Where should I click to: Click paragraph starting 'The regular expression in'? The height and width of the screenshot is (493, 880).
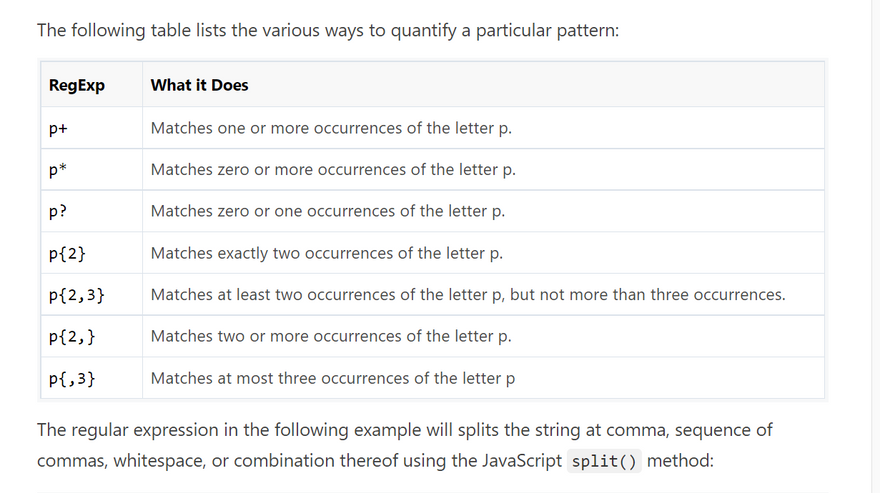pyautogui.click(x=404, y=431)
